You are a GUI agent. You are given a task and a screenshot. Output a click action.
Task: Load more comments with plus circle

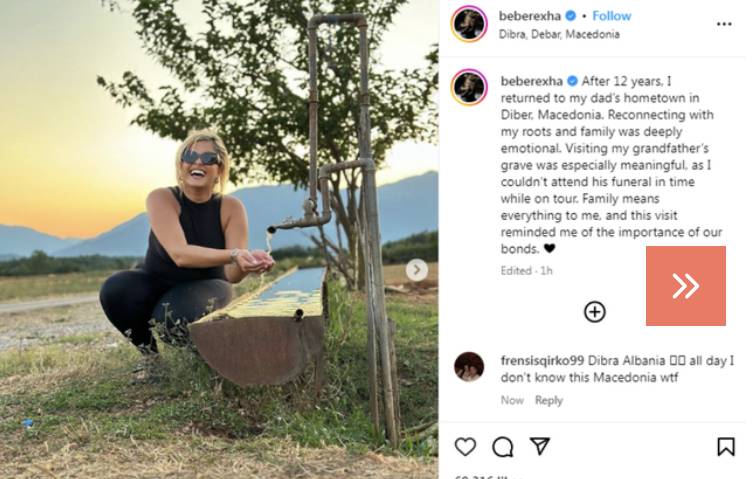595,312
